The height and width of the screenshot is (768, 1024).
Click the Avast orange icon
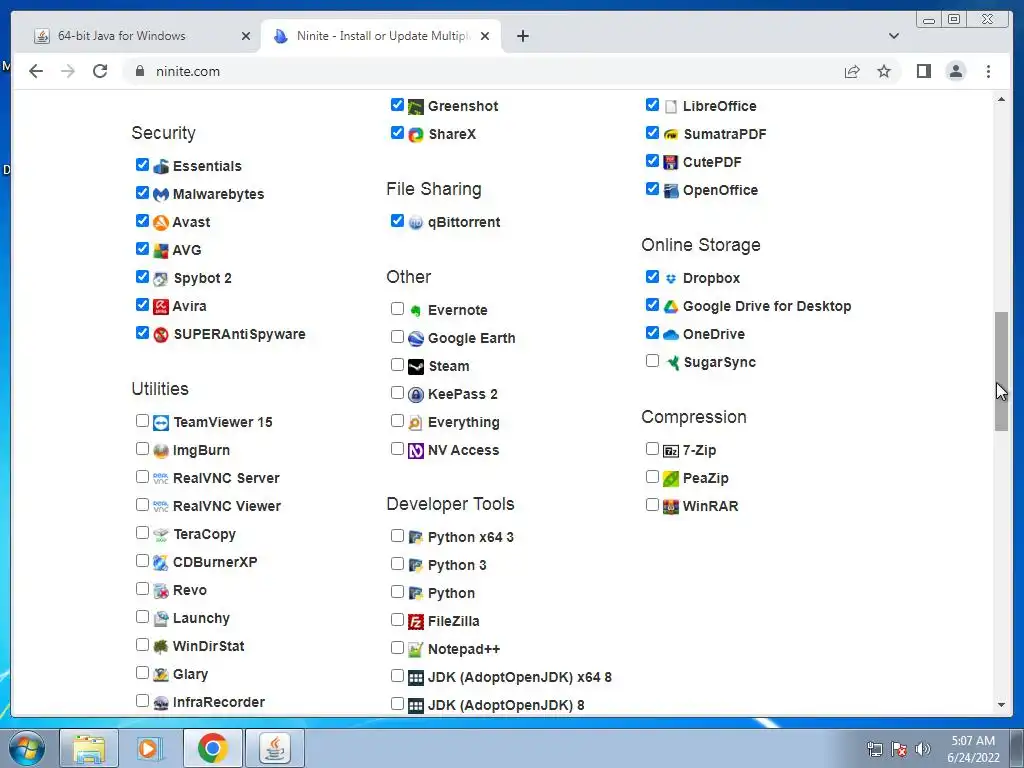161,223
